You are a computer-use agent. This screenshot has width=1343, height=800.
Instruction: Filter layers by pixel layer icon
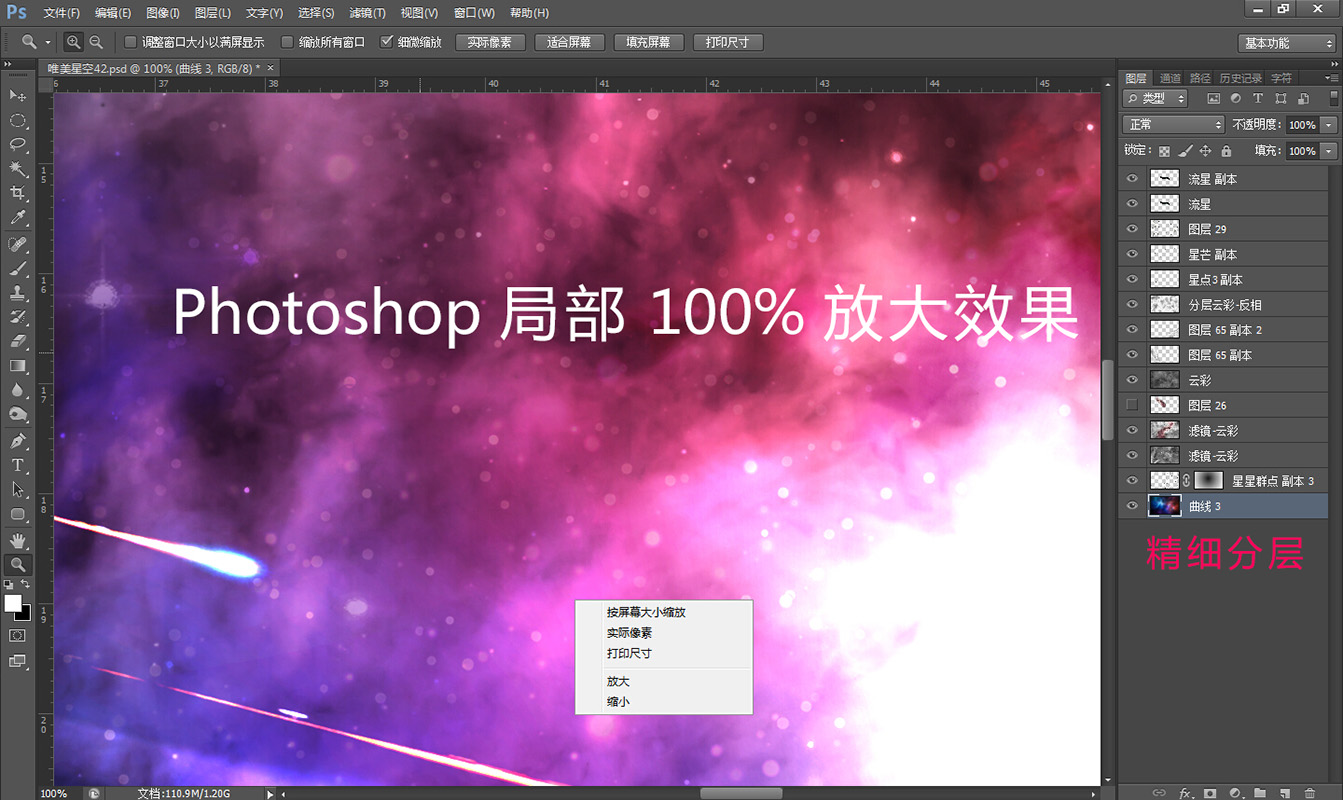click(1213, 99)
